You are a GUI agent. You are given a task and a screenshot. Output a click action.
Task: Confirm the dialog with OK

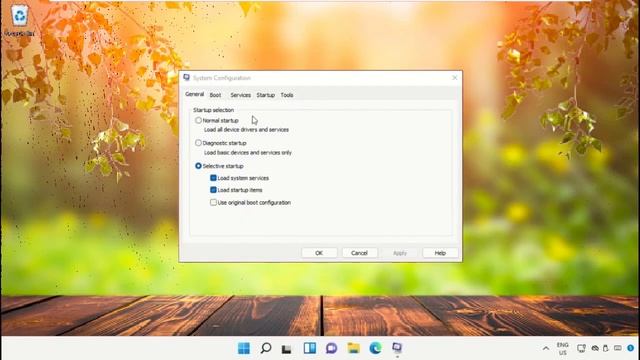point(319,253)
